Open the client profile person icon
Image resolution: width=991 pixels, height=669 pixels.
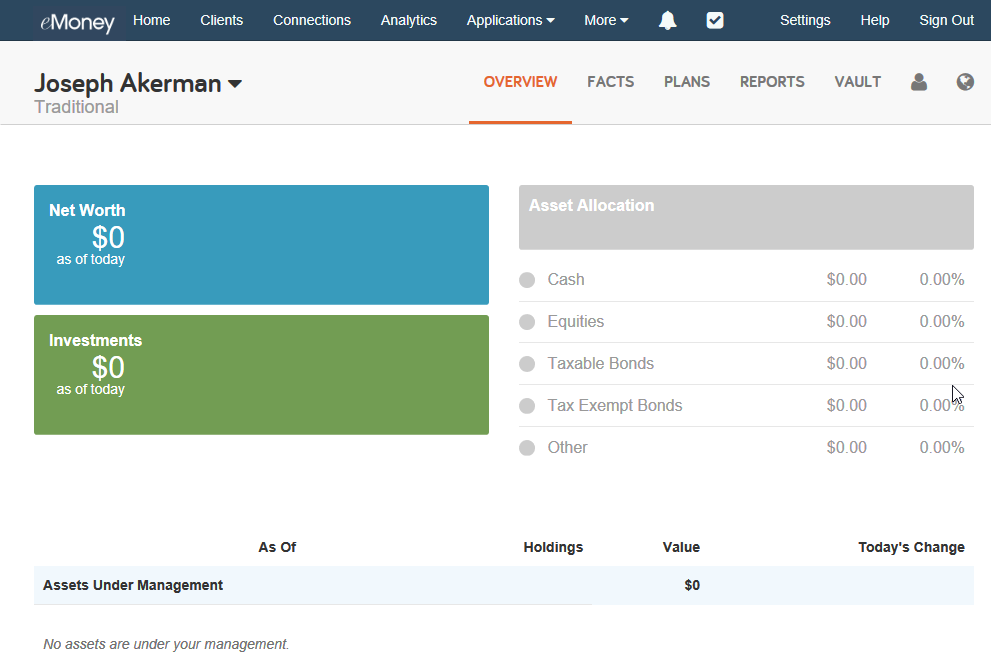919,82
